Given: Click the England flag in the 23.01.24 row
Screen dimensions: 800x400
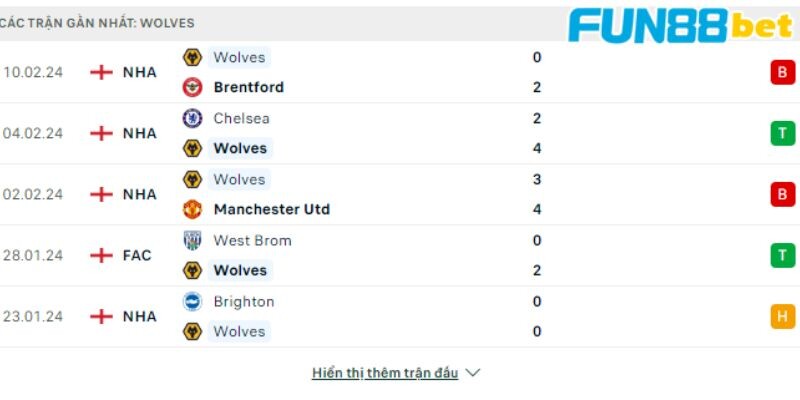Looking at the screenshot, I should 101,316.
